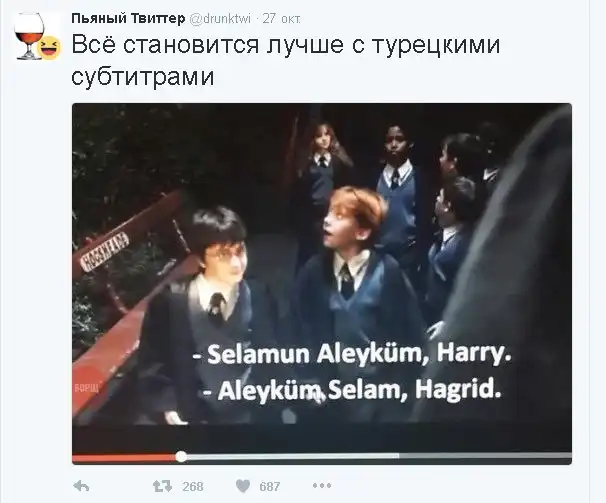The width and height of the screenshot is (606, 503).
Task: Like the tweet with the heart icon
Action: click(243, 486)
